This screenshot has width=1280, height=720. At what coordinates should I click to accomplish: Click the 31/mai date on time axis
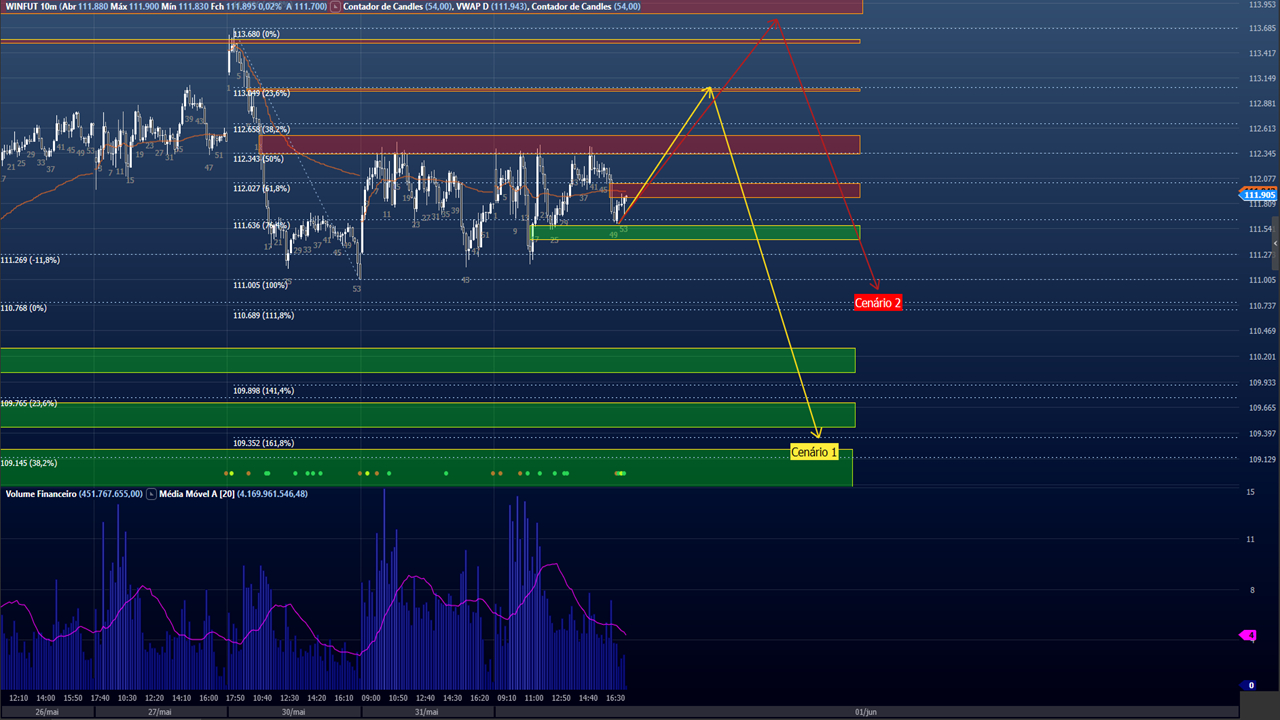point(426,712)
